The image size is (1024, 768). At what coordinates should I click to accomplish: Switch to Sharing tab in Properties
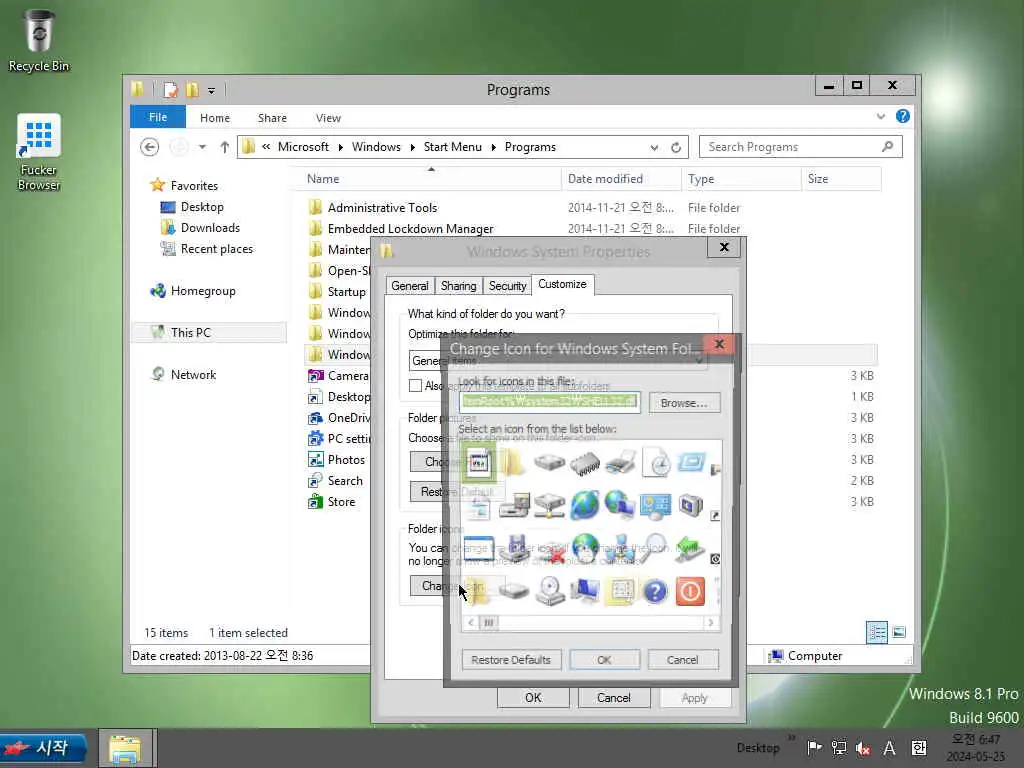point(458,286)
